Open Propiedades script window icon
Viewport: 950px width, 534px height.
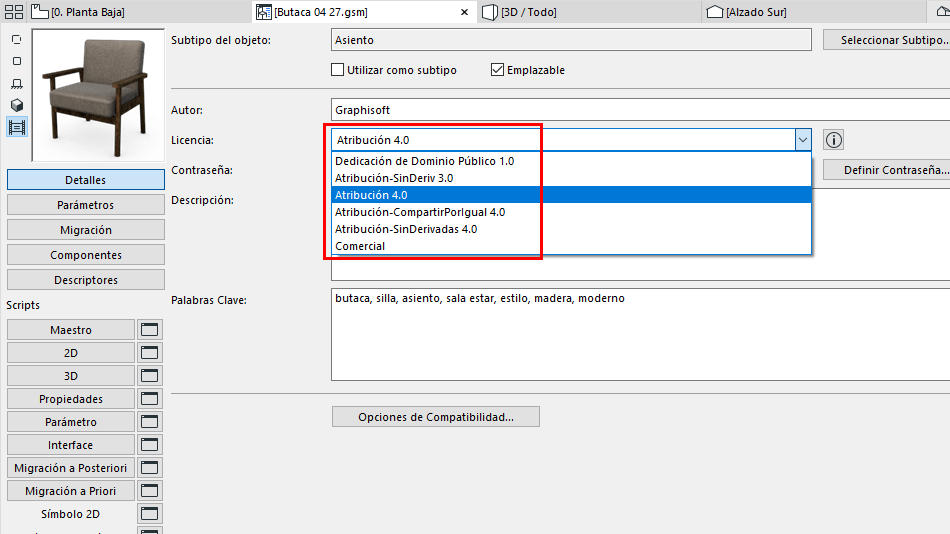click(150, 399)
